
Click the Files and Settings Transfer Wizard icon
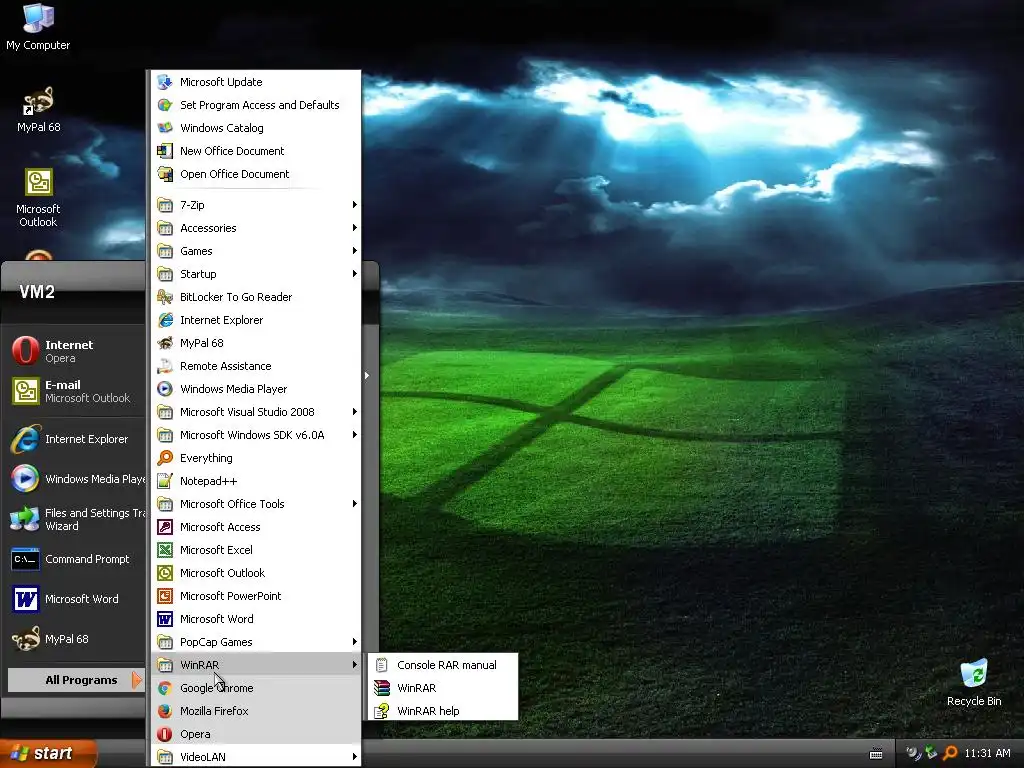pos(25,519)
